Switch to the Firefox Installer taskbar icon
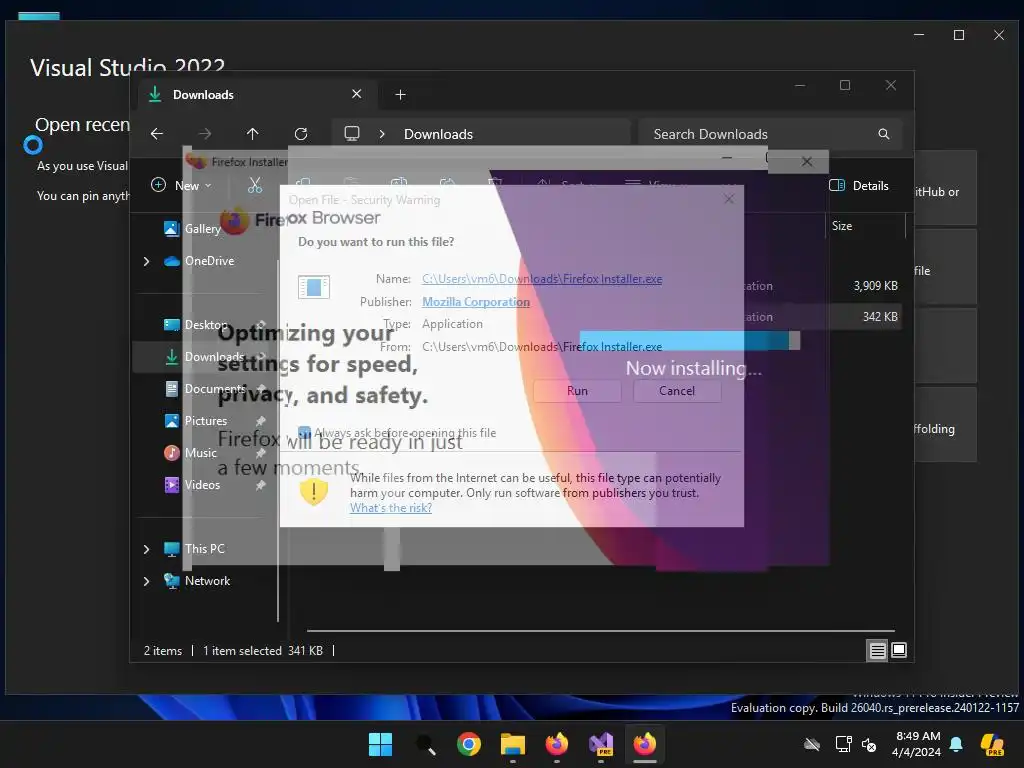Image resolution: width=1024 pixels, height=768 pixels. (645, 744)
